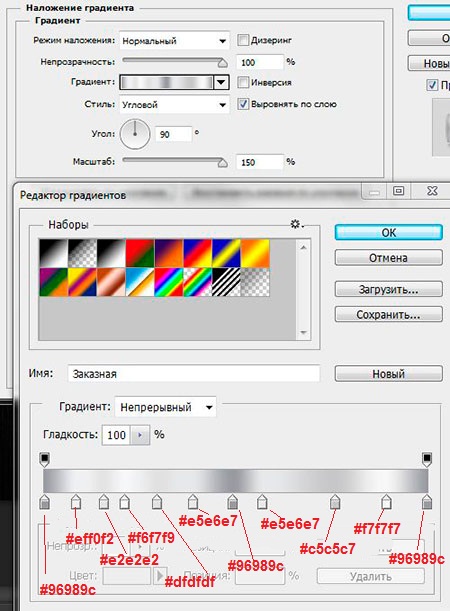This screenshot has width=450, height=611.
Task: Click the scale field showing 150
Action: coord(260,162)
